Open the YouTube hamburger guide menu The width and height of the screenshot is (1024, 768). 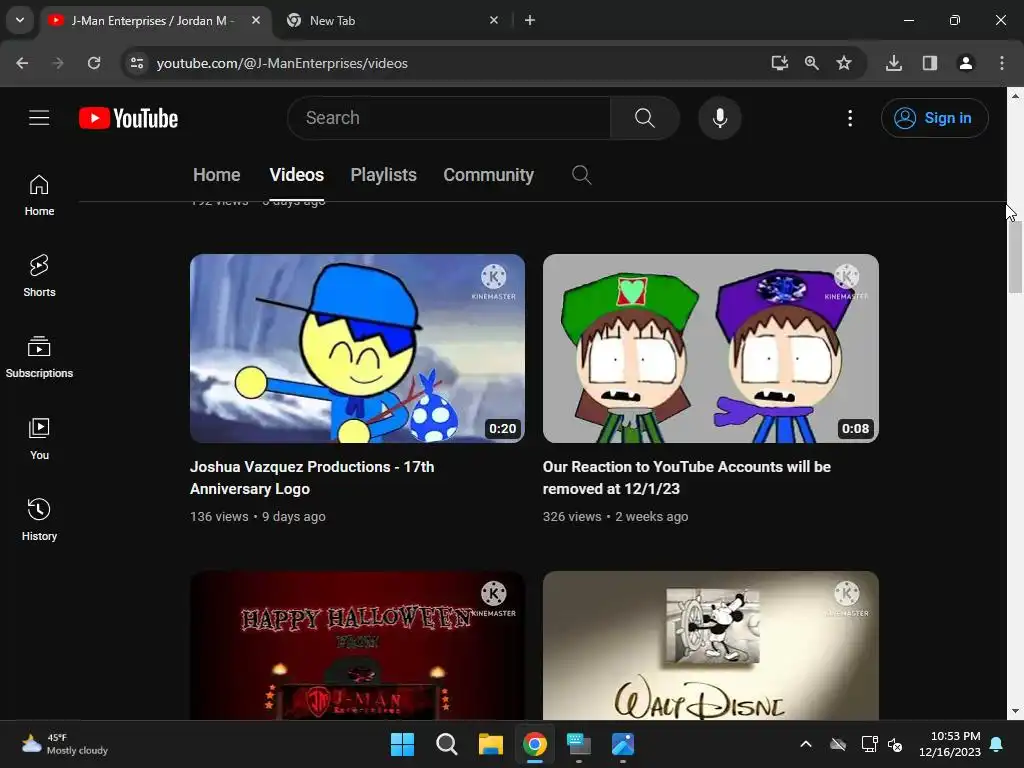pos(39,118)
